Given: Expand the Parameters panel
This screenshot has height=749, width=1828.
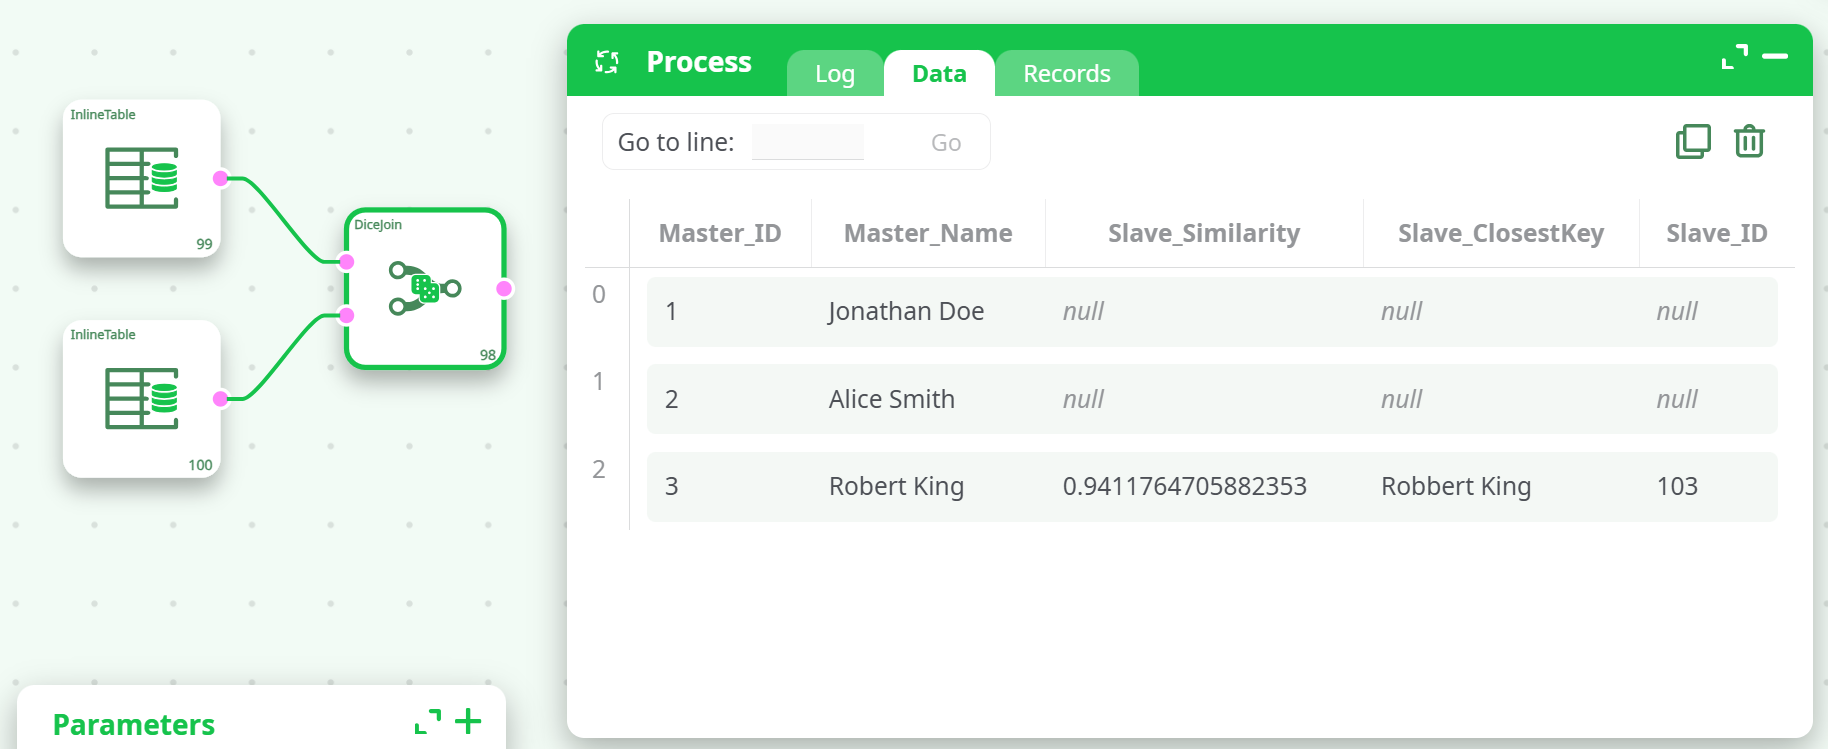Looking at the screenshot, I should pos(428,721).
